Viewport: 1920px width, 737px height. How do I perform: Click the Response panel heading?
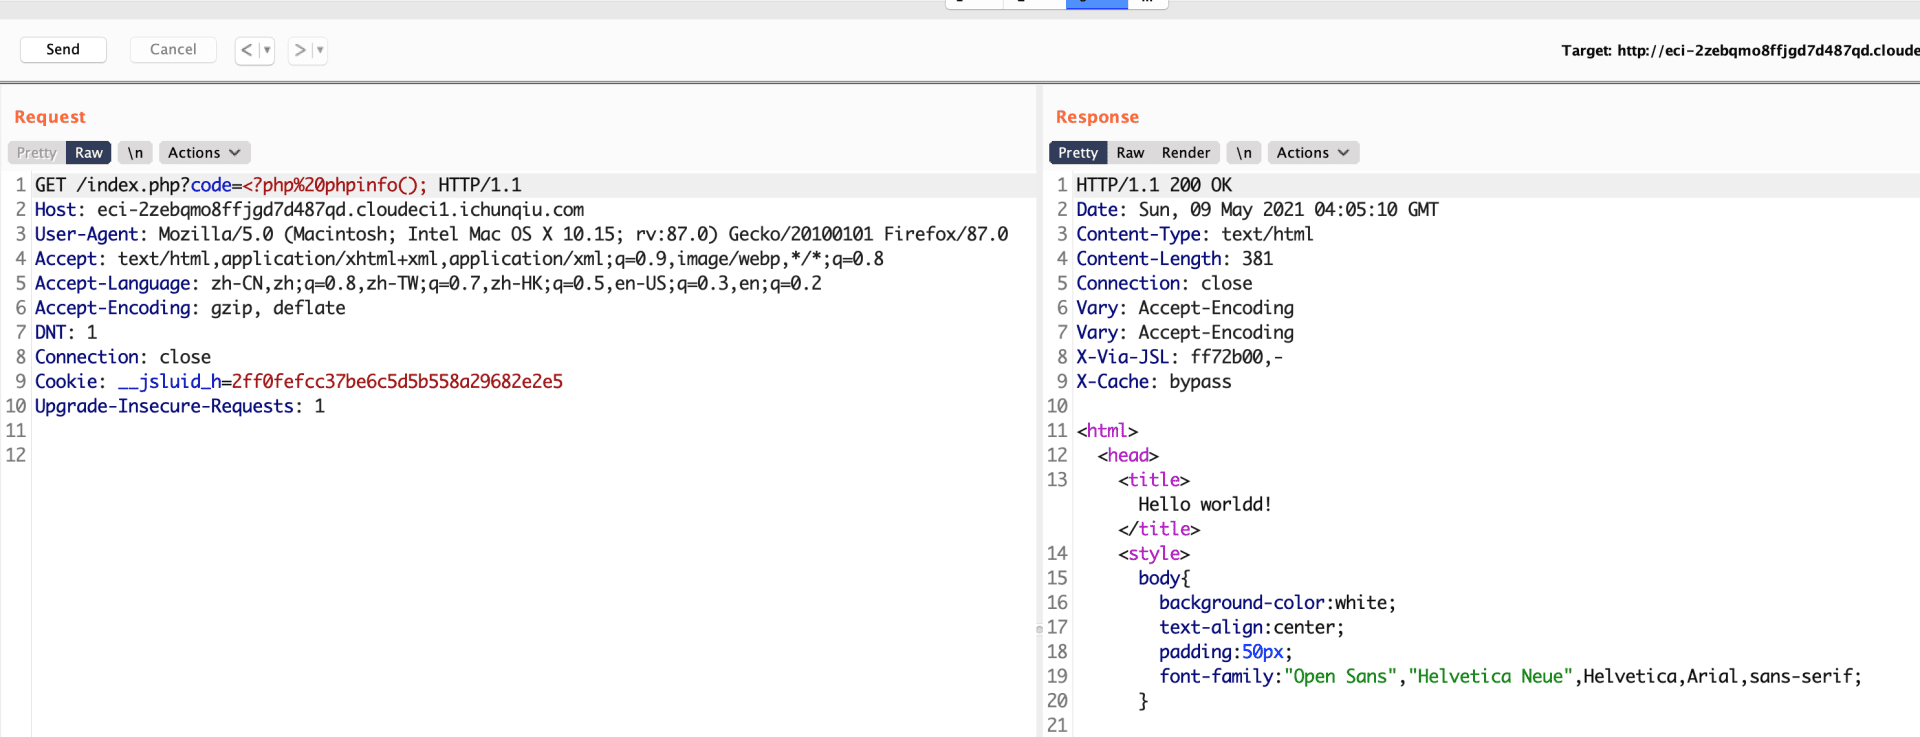1097,117
